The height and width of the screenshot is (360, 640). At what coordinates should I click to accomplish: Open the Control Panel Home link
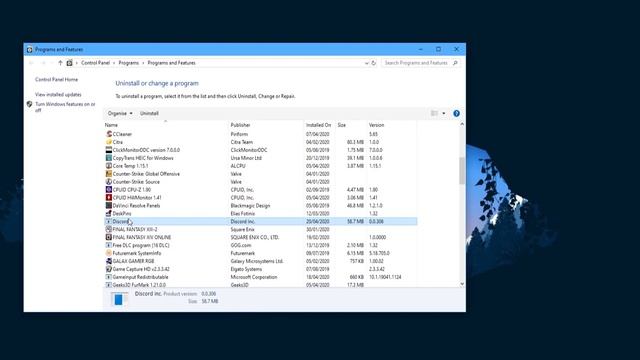coord(56,80)
